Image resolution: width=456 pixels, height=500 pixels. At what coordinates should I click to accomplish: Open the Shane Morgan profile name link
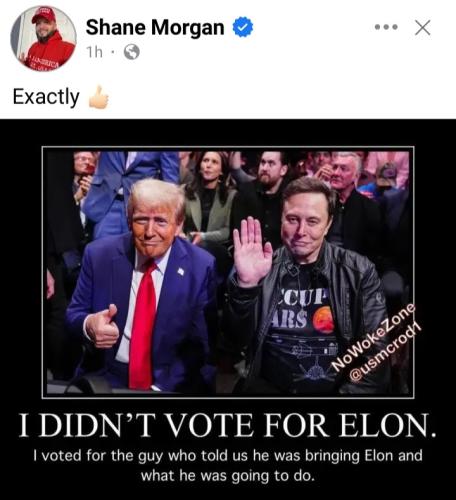pos(155,27)
